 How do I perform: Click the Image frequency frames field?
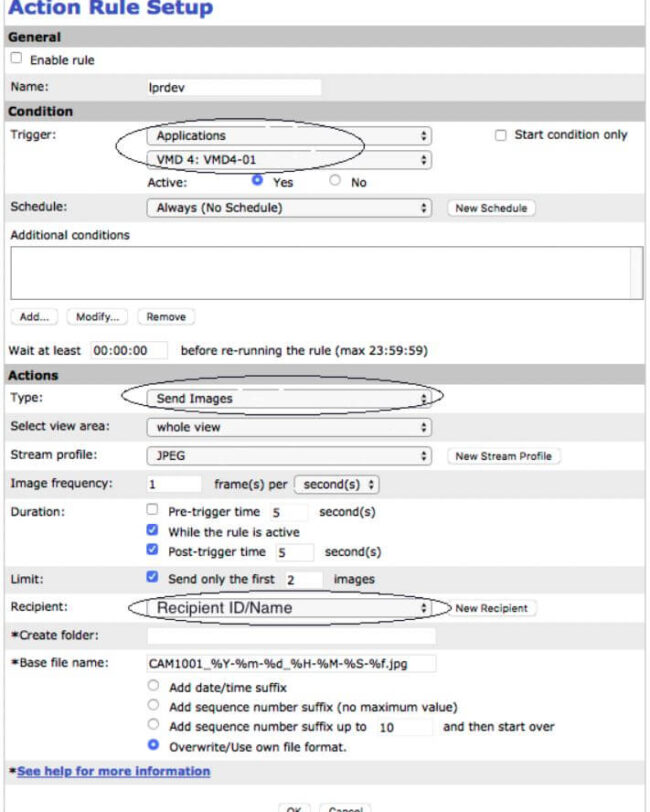click(174, 484)
